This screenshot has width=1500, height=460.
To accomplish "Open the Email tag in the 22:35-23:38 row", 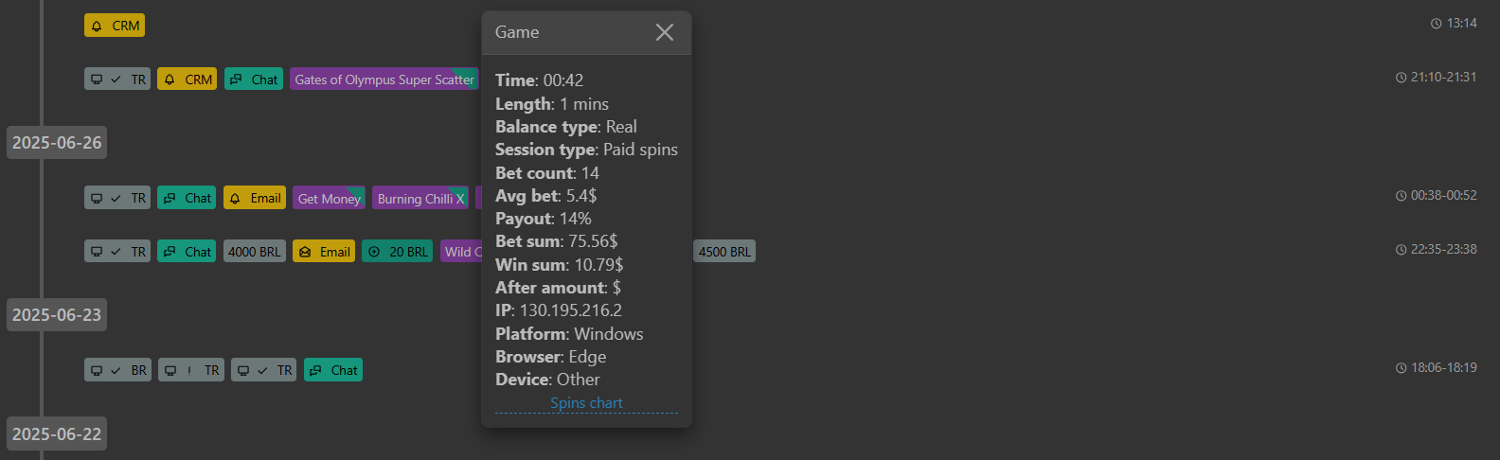I will 324,252.
